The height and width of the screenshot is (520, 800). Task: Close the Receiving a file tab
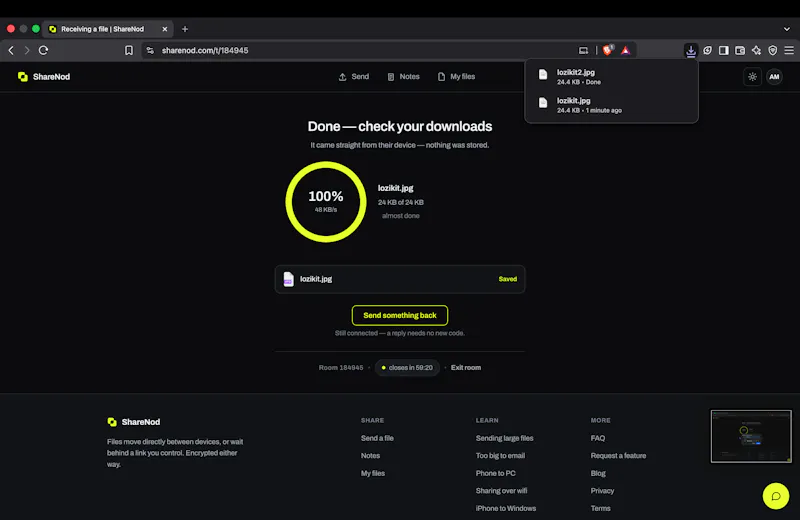(x=164, y=29)
